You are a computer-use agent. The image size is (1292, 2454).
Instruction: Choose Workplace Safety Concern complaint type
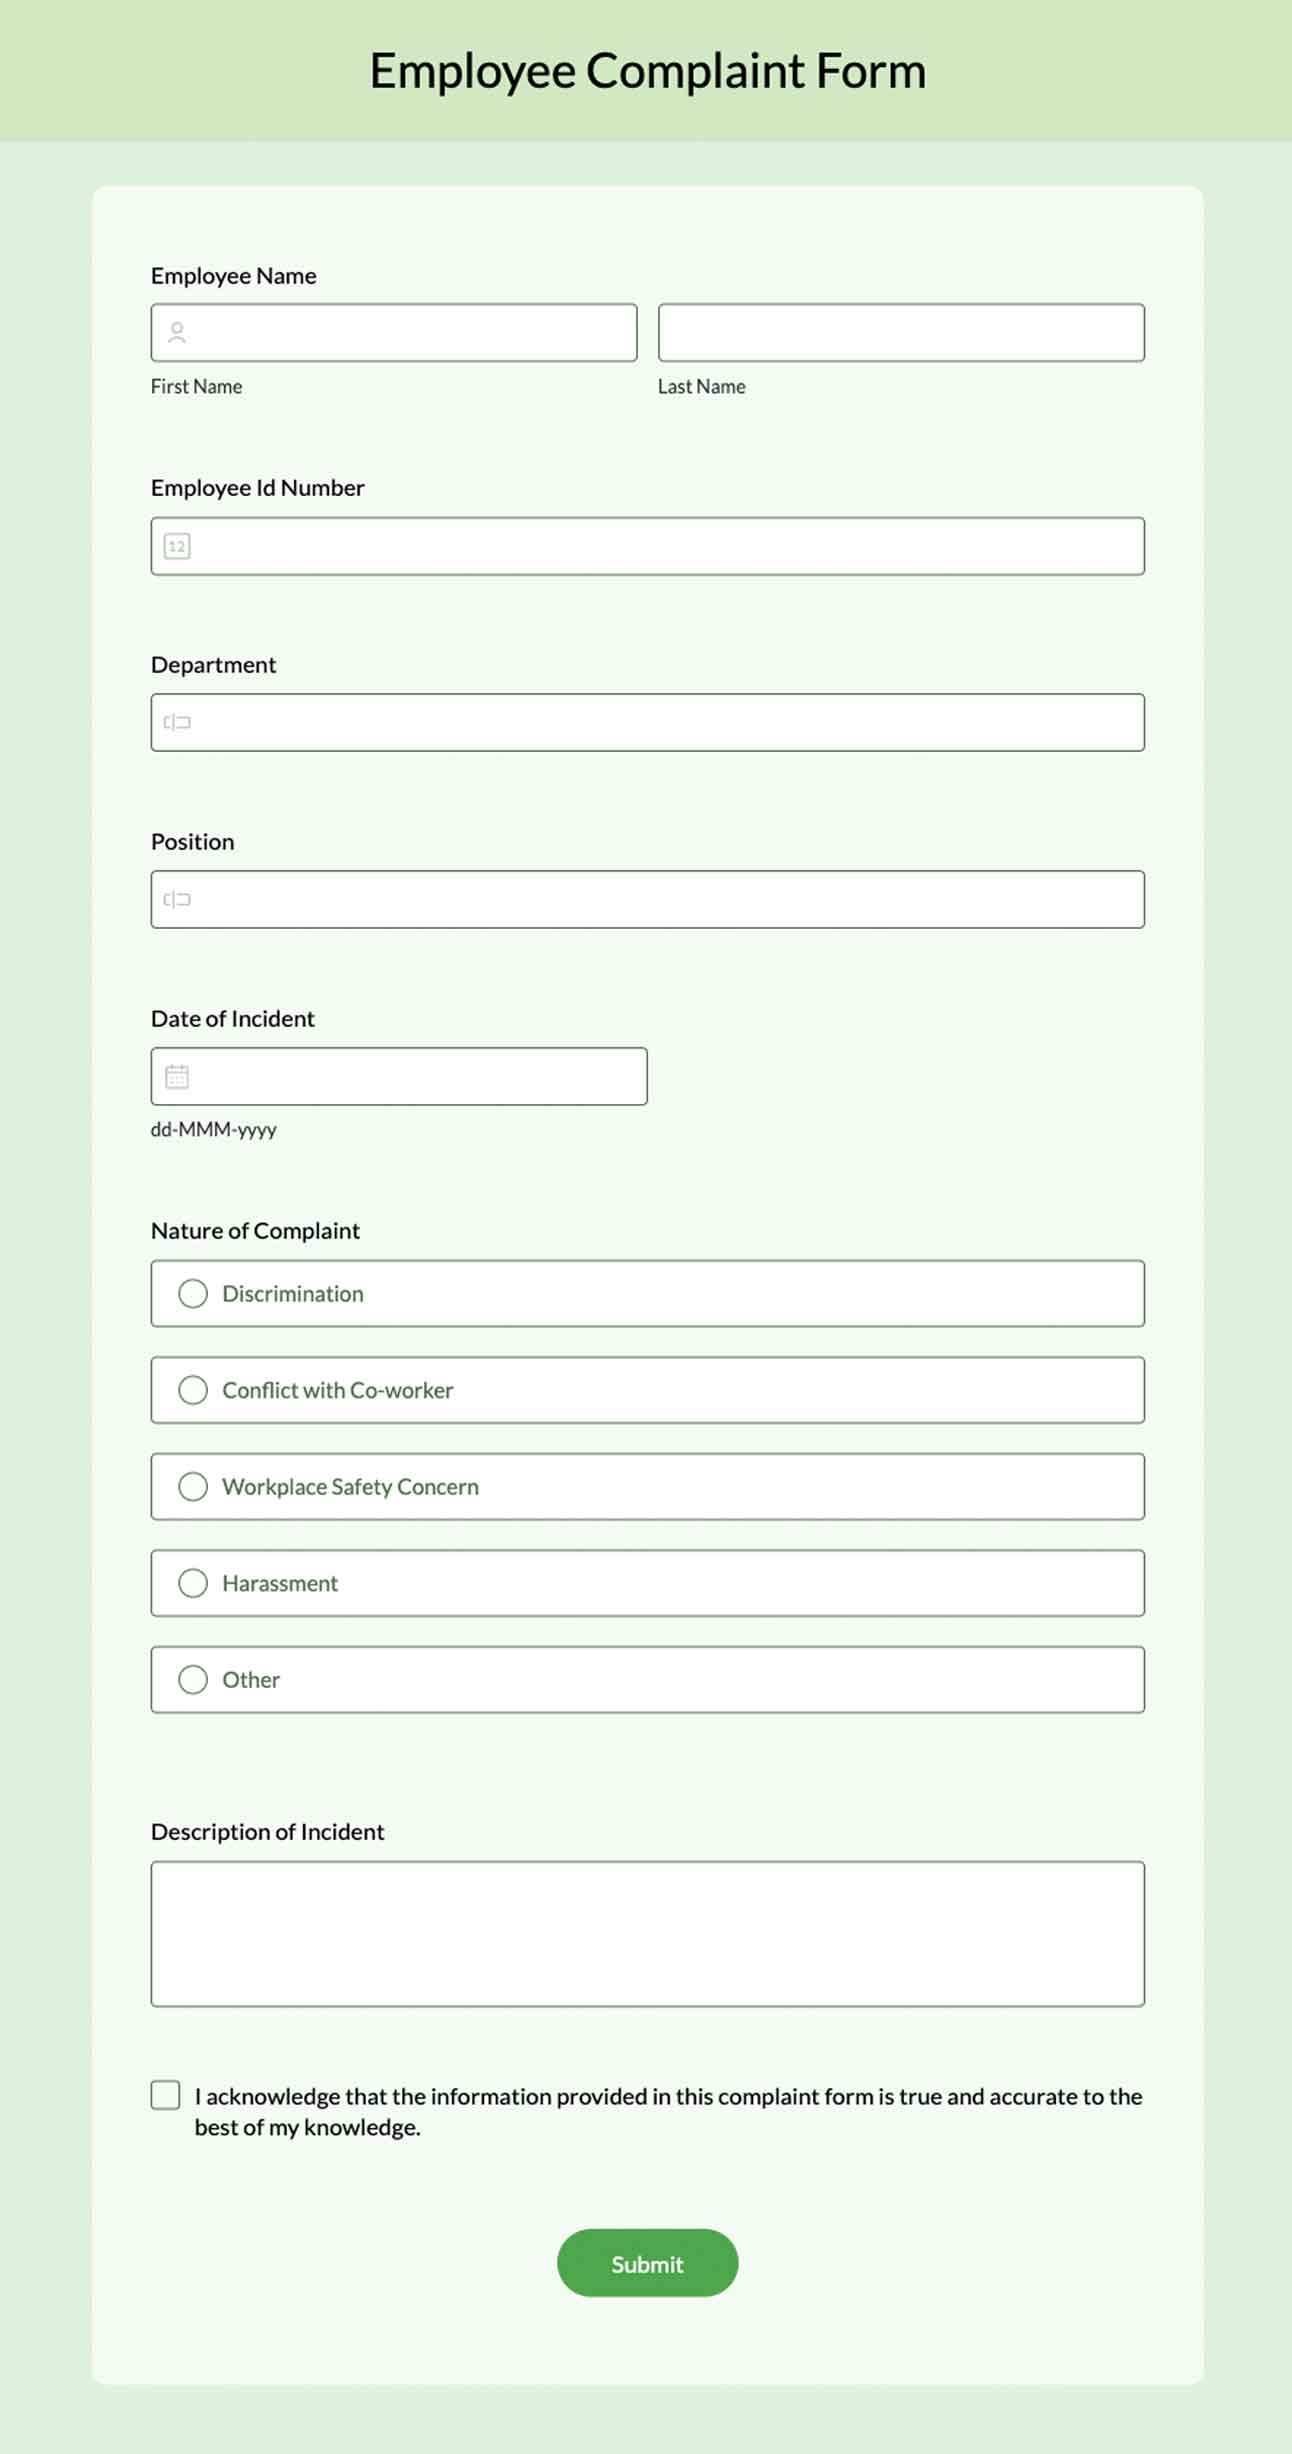click(193, 1487)
